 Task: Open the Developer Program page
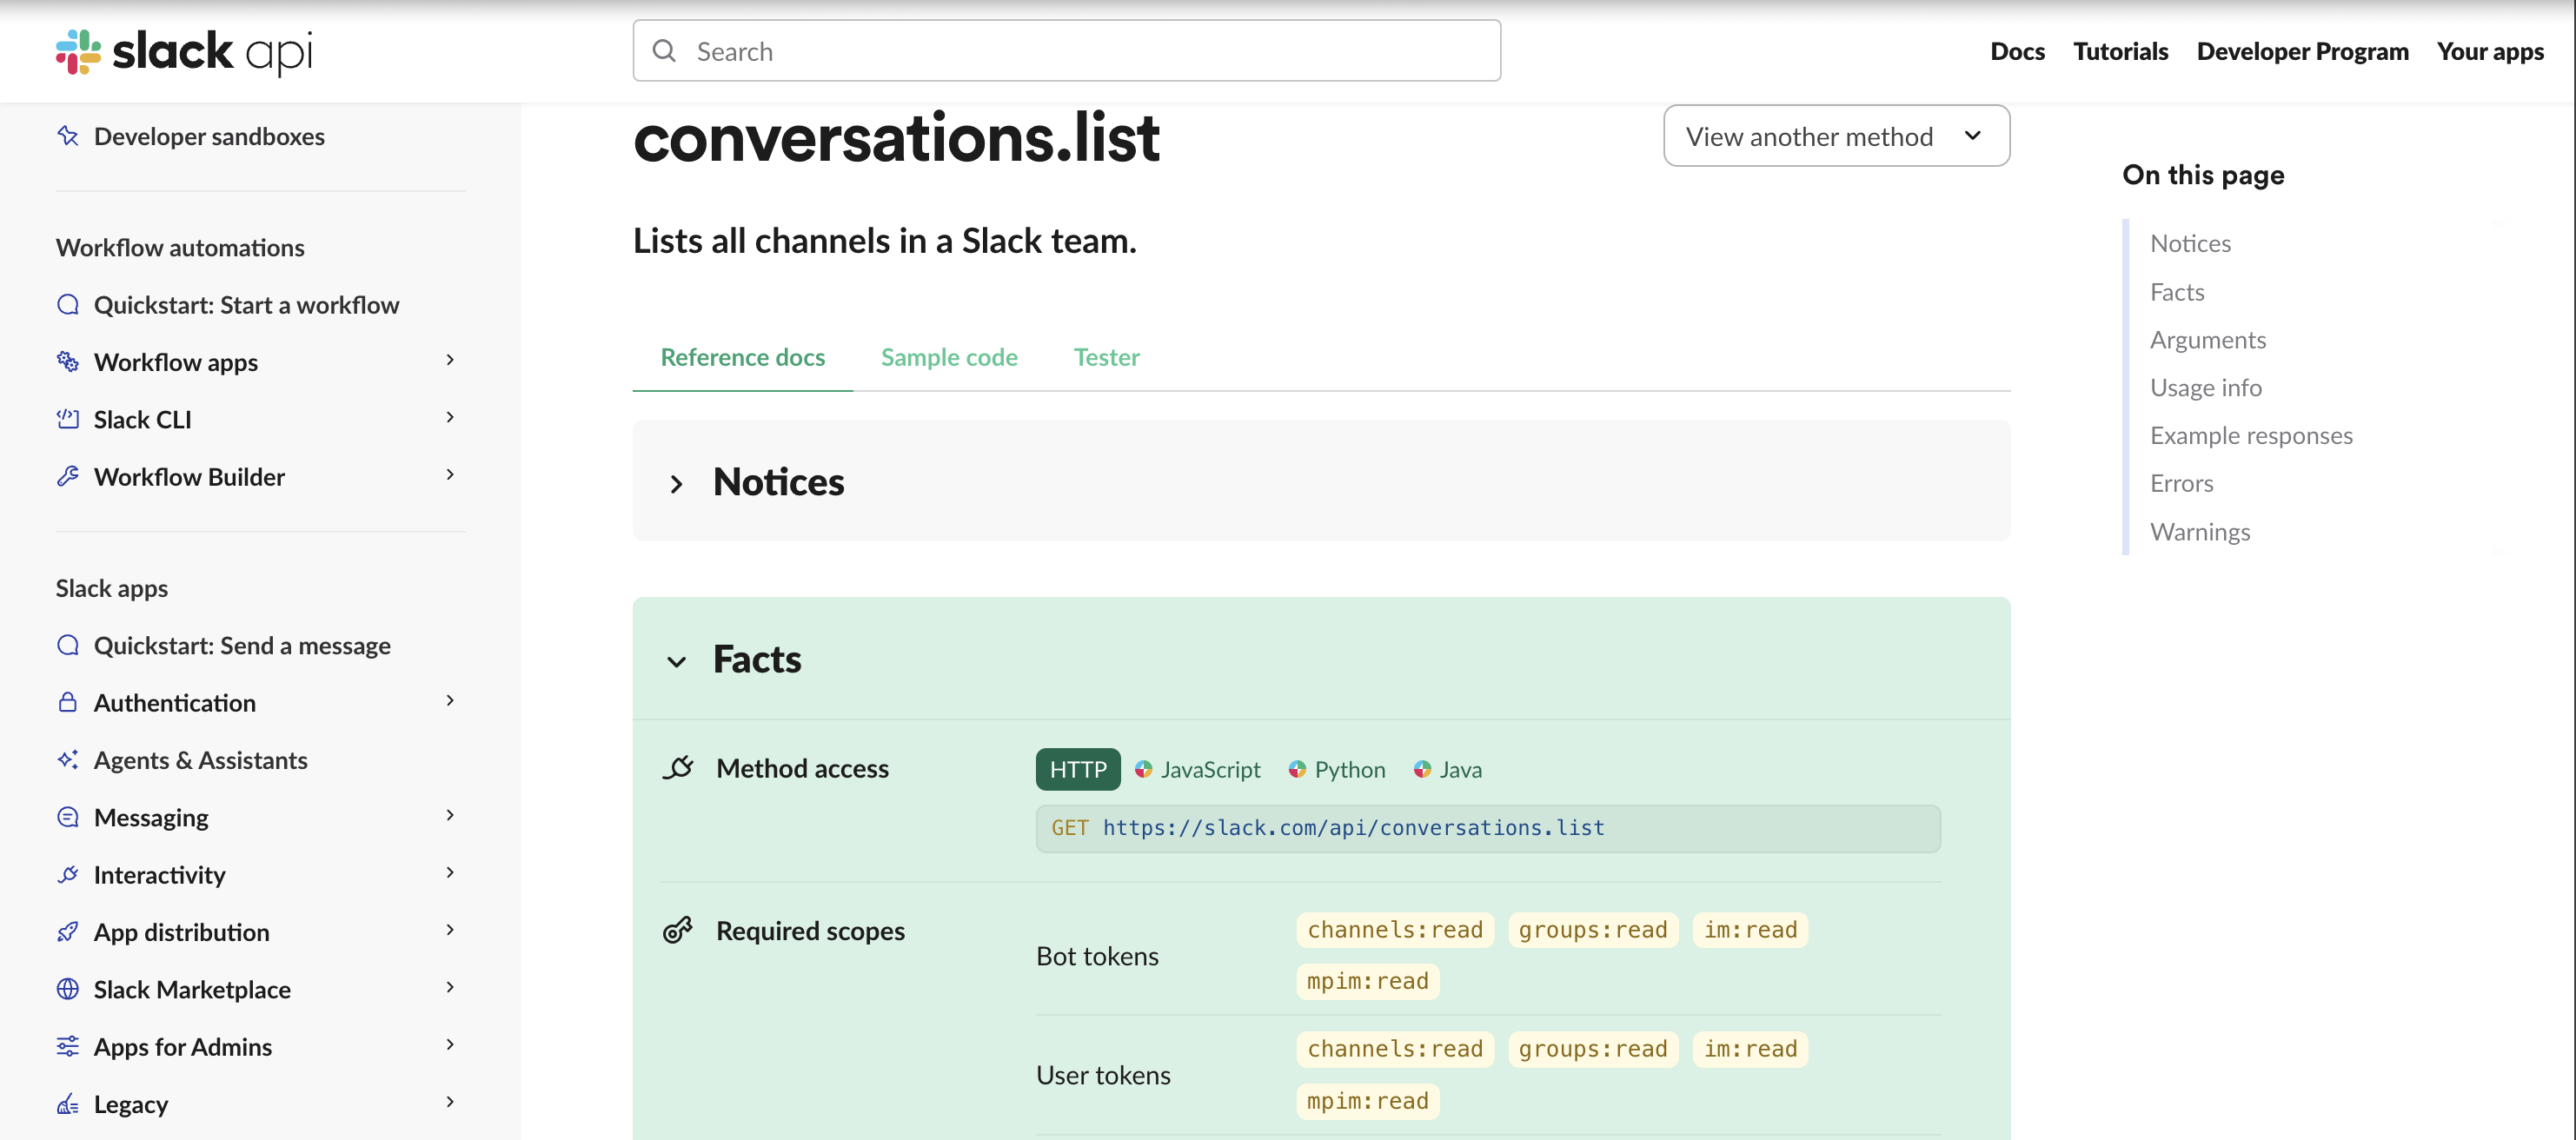point(2303,51)
